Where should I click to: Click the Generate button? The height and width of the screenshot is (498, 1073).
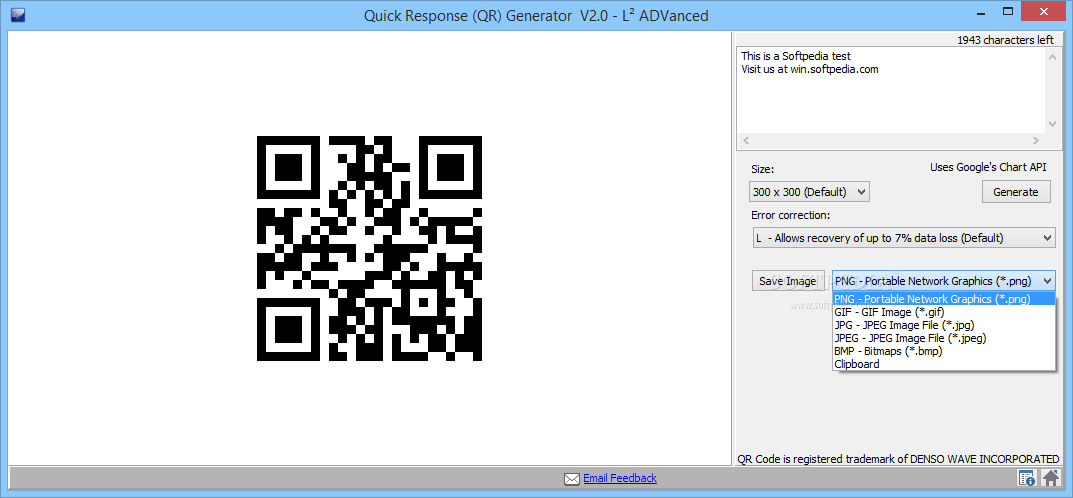point(1016,192)
